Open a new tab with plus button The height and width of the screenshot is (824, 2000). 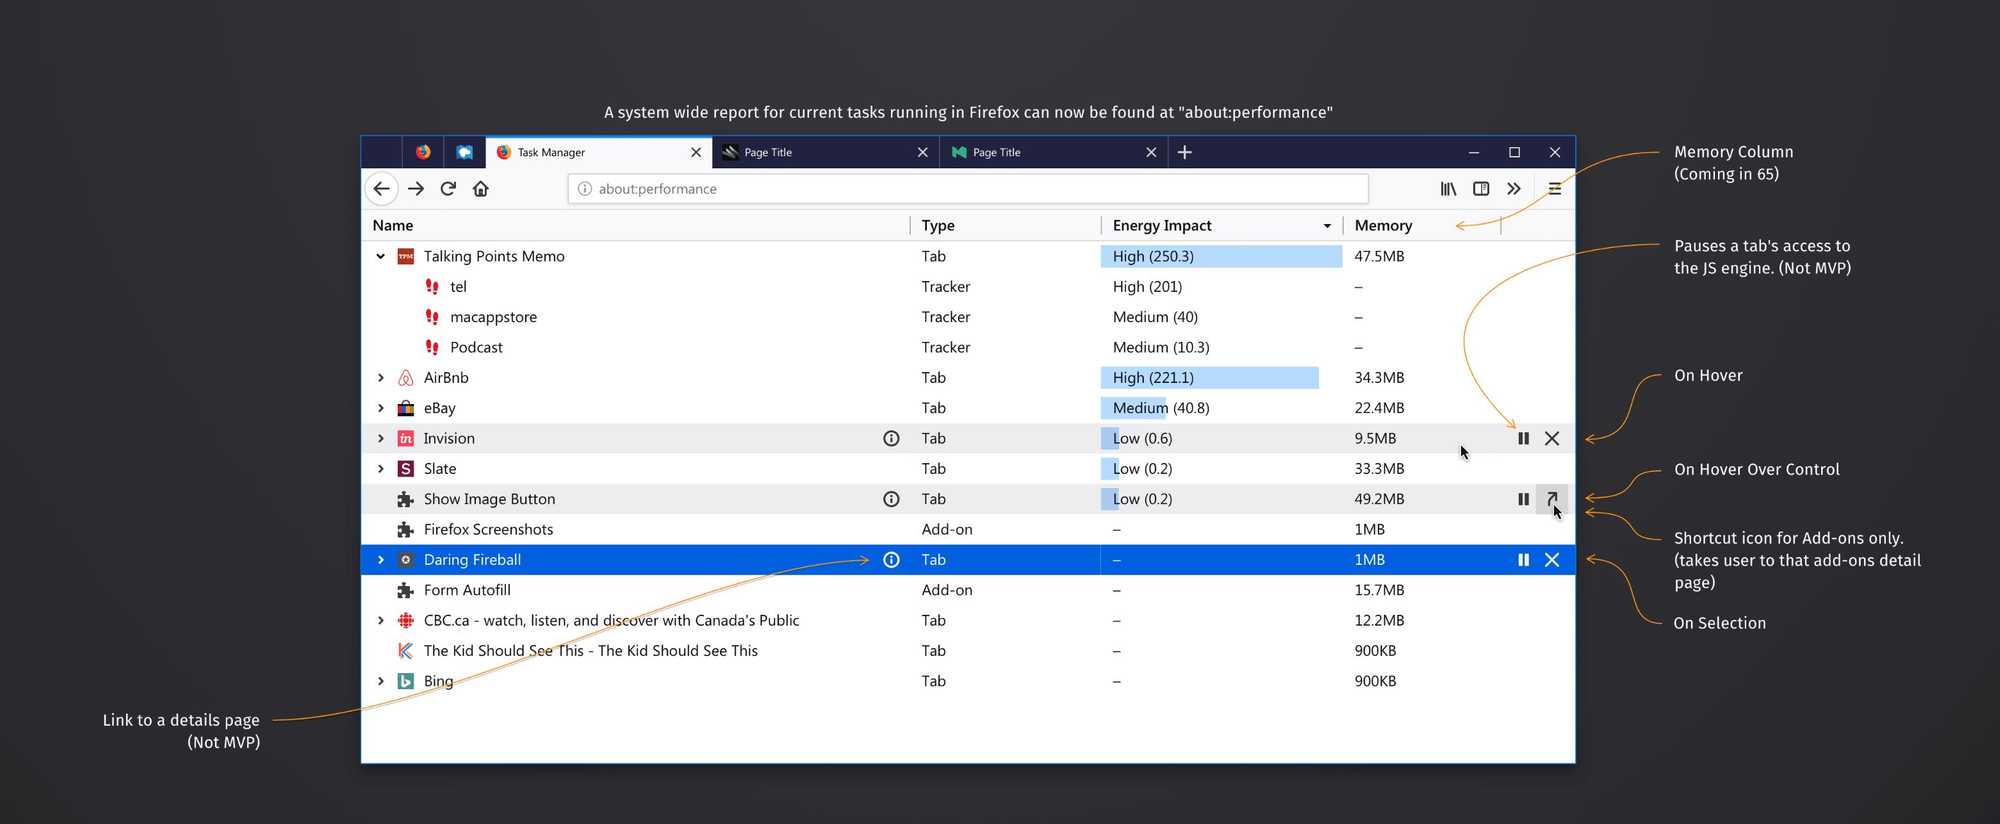(x=1185, y=152)
